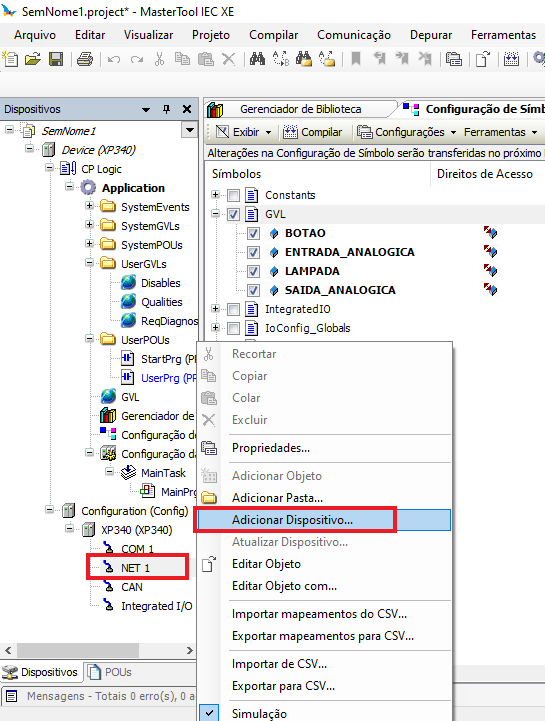
Task: Click the Paste clipboard toolbar icon
Action: click(x=206, y=59)
